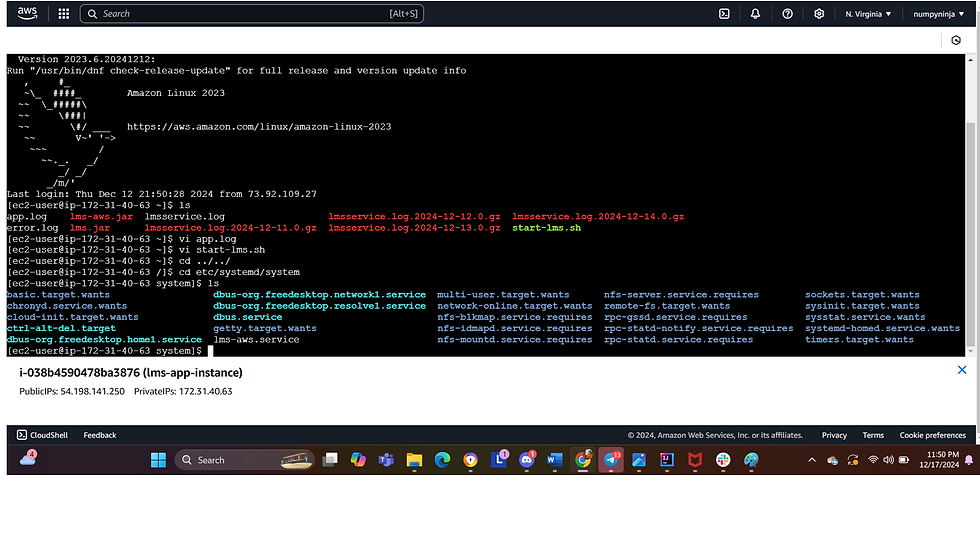980x551 pixels.
Task: Open File Explorer from the taskbar
Action: (414, 460)
